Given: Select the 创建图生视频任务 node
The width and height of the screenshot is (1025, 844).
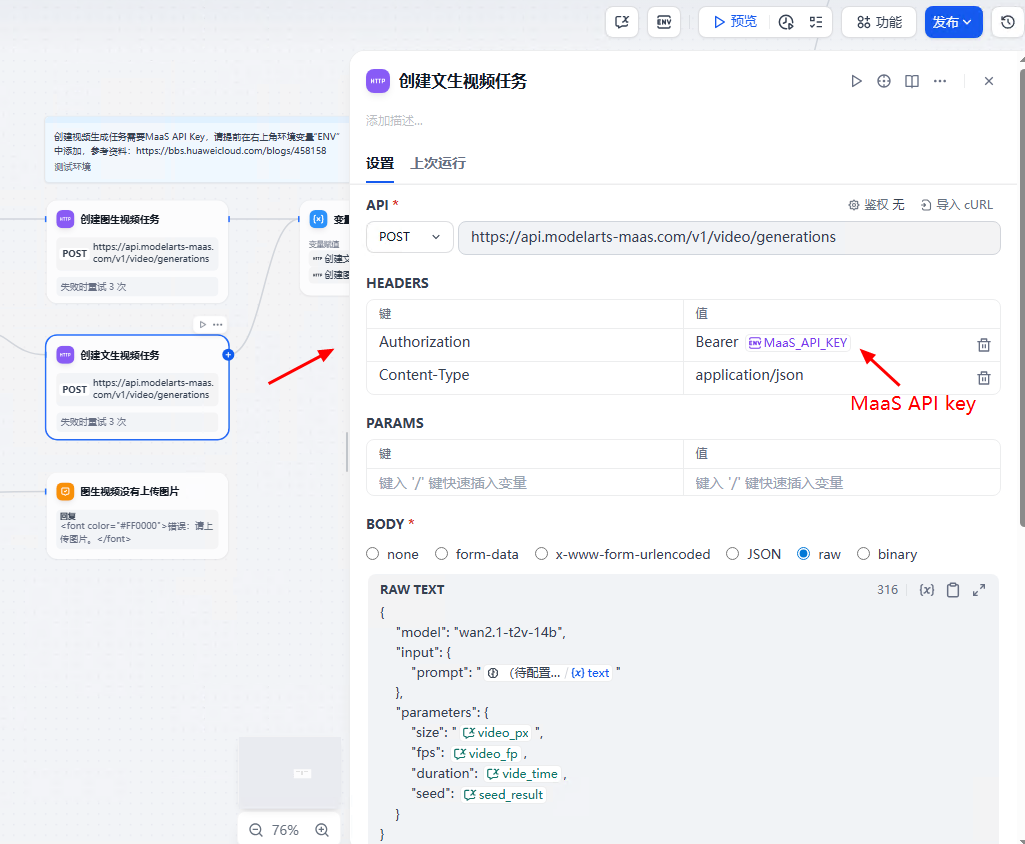Looking at the screenshot, I should pyautogui.click(x=137, y=252).
